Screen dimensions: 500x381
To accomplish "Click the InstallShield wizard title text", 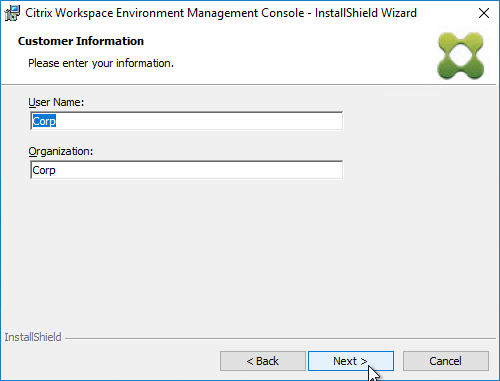I will click(x=221, y=13).
